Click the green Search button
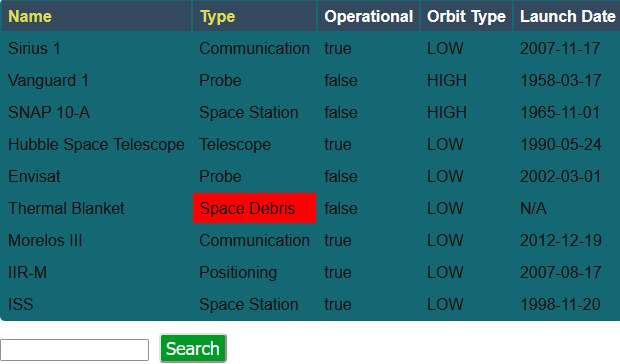 coord(193,349)
